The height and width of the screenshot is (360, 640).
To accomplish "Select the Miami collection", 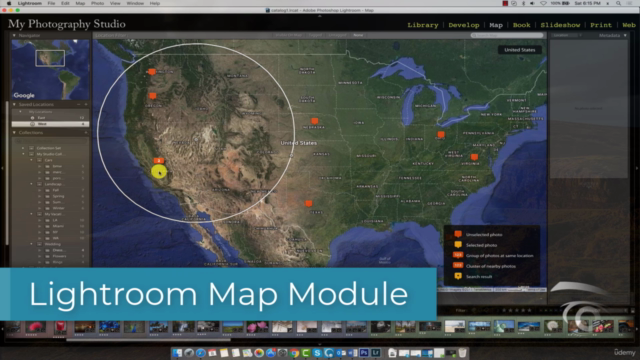I will click(x=58, y=226).
